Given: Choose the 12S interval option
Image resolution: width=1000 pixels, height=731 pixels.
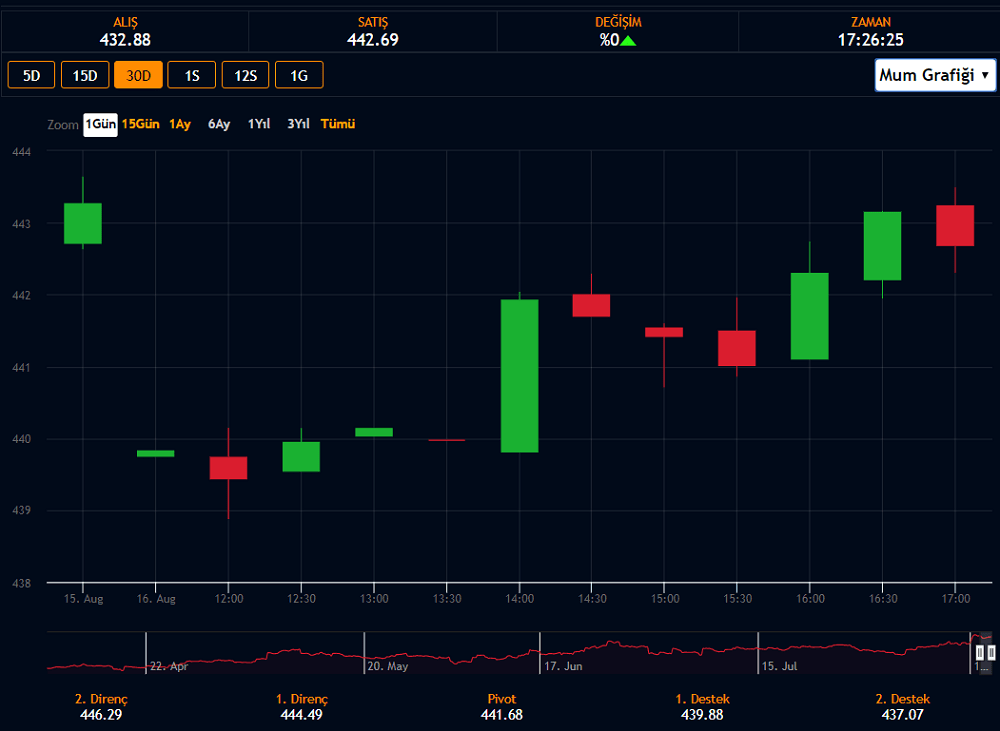Looking at the screenshot, I should (x=245, y=75).
